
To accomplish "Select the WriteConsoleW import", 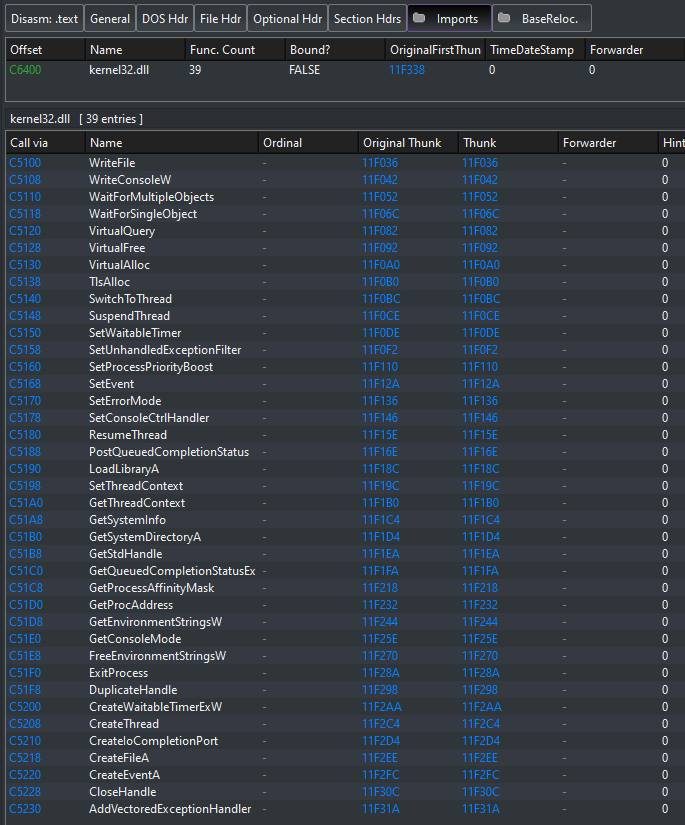I will pyautogui.click(x=345, y=179).
